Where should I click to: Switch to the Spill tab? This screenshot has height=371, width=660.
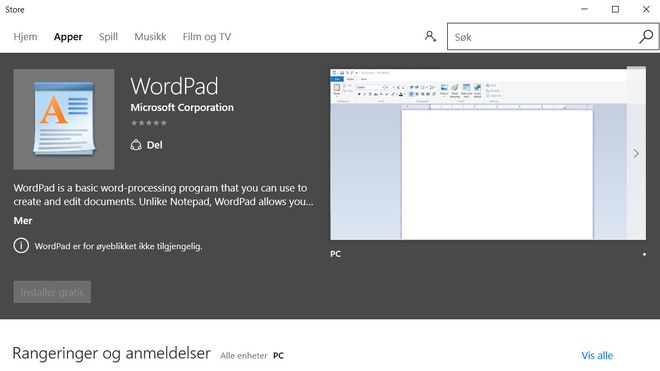click(108, 37)
